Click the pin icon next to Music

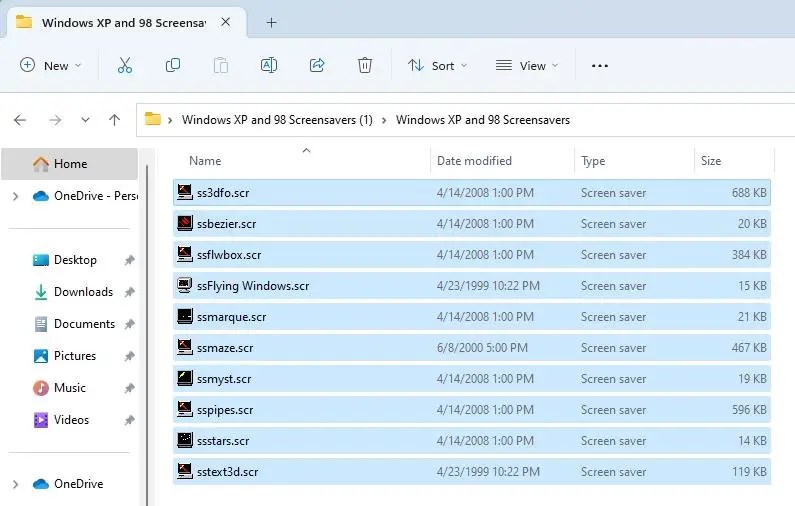[x=129, y=388]
